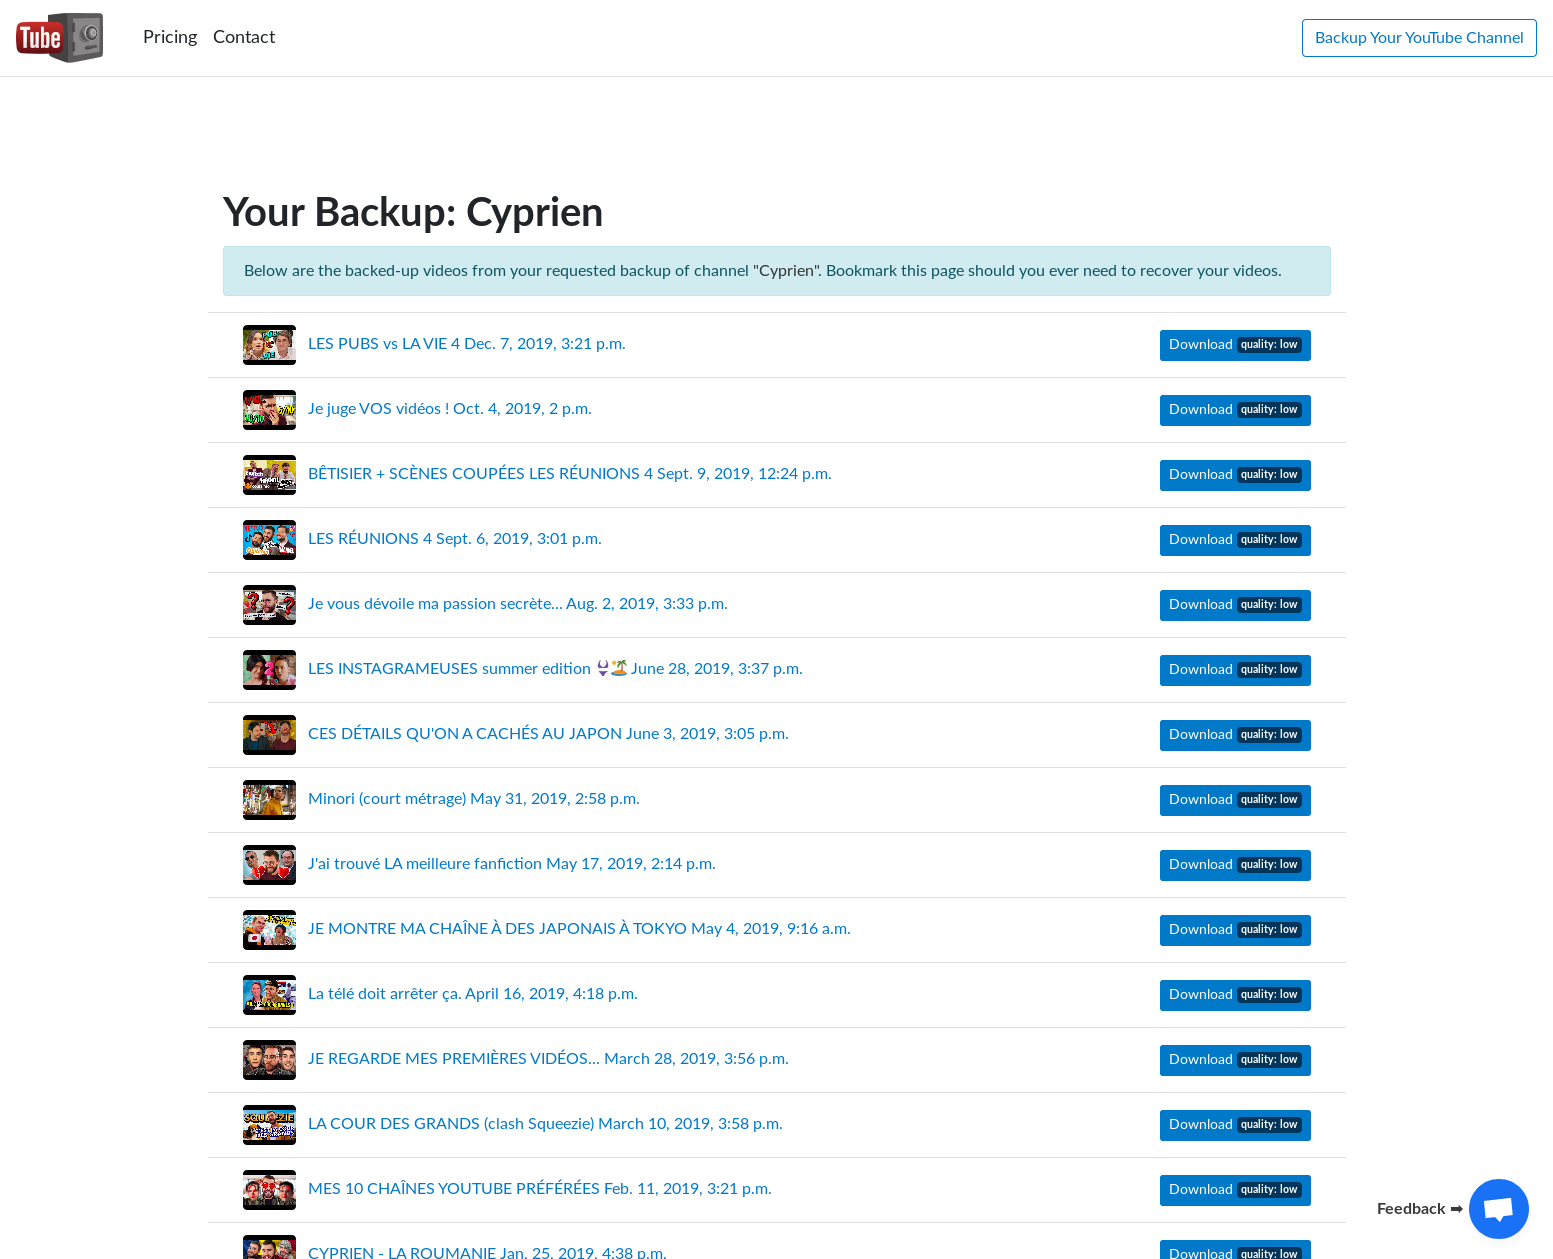Viewport: 1553px width, 1259px height.
Task: Click thumbnail of Minori (court métrage)
Action: [x=269, y=800]
